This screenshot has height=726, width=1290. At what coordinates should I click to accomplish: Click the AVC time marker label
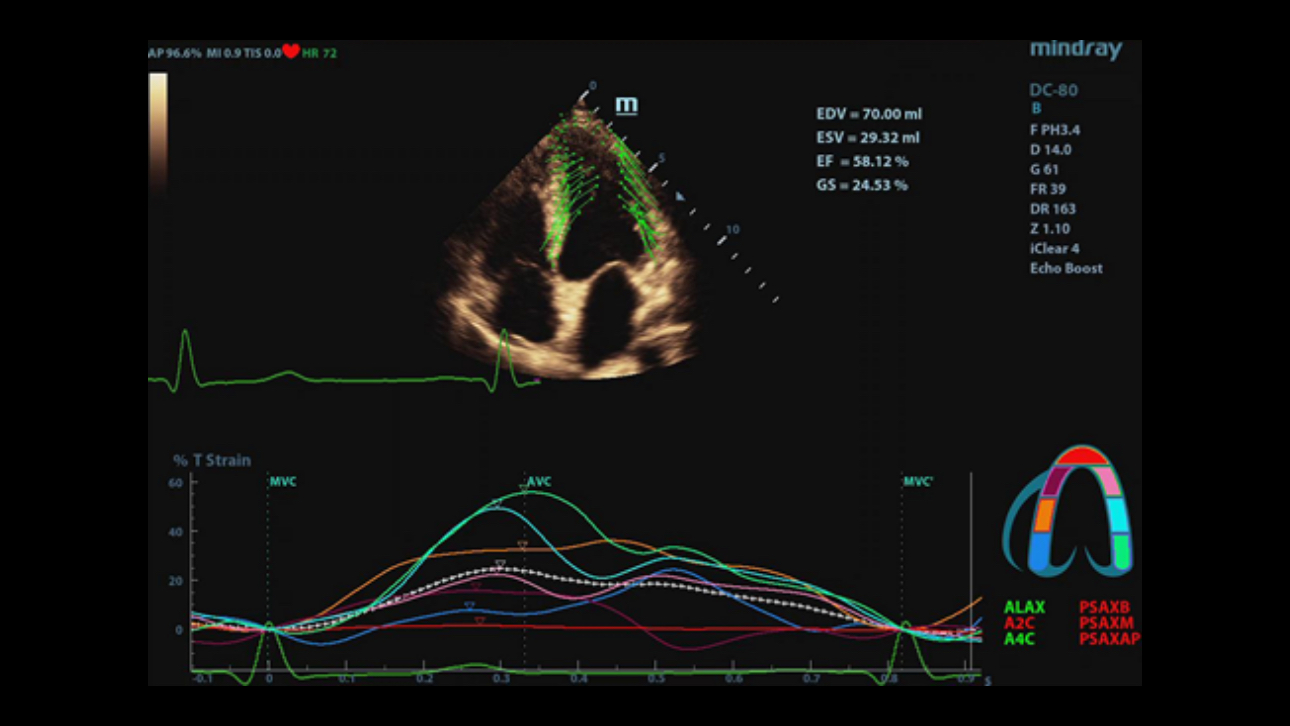[539, 482]
